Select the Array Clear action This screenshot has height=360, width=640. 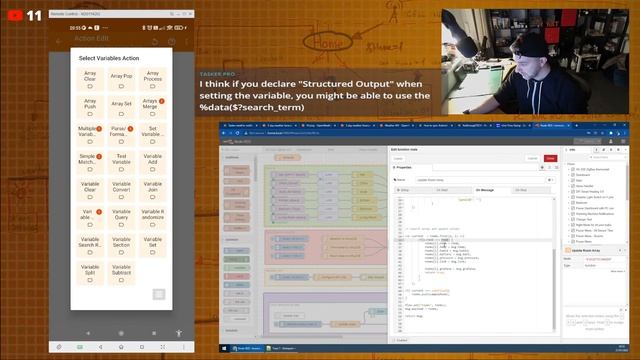pyautogui.click(x=90, y=80)
